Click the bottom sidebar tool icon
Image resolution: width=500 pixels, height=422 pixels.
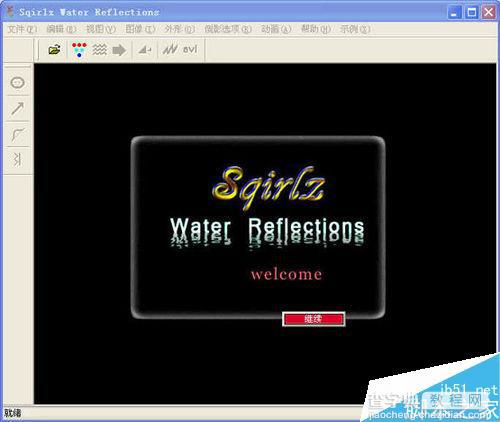click(18, 159)
